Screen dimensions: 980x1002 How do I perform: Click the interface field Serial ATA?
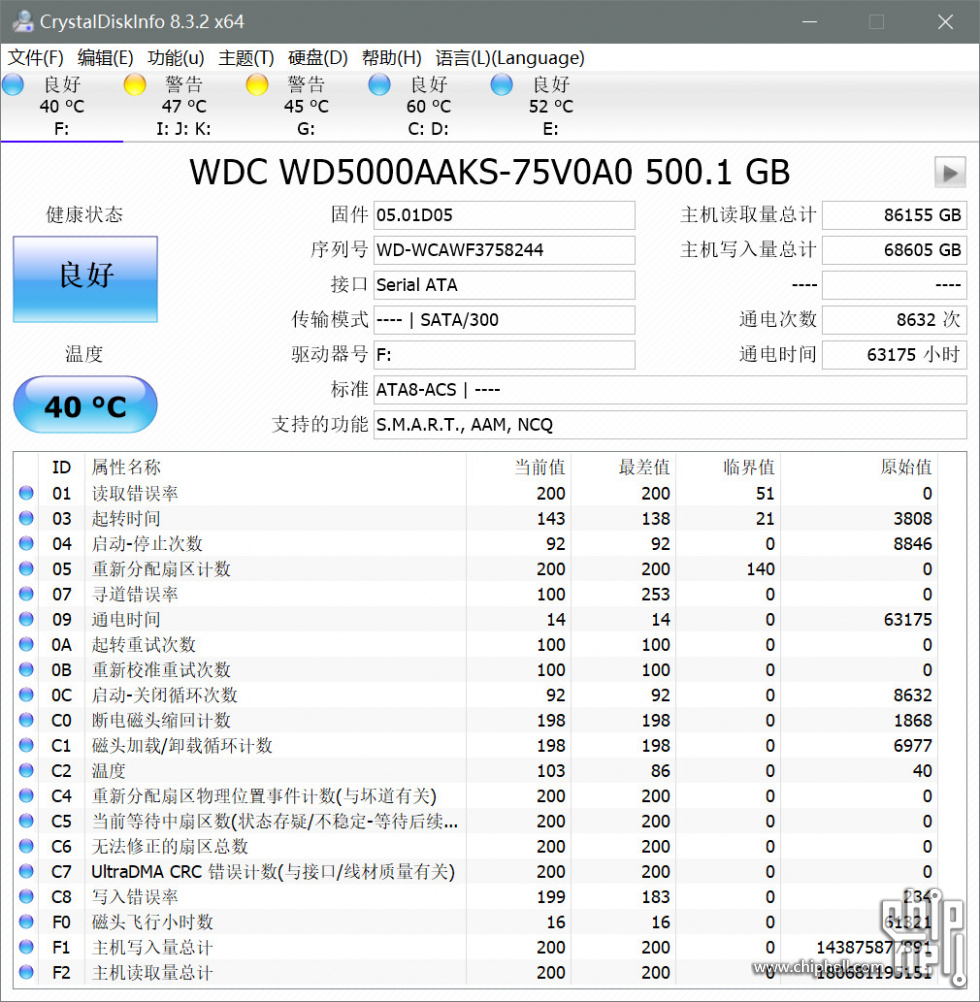click(504, 285)
